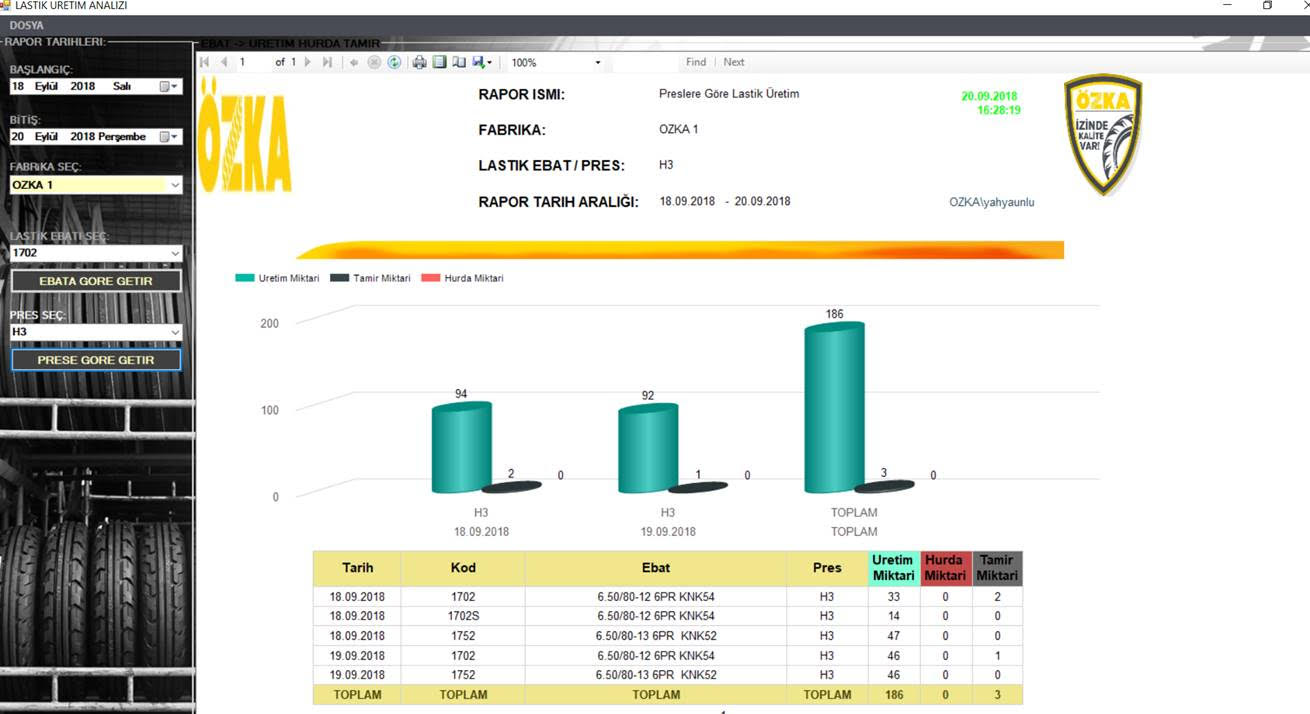Switch to print layout view
Image resolution: width=1310 pixels, height=714 pixels.
(439, 62)
